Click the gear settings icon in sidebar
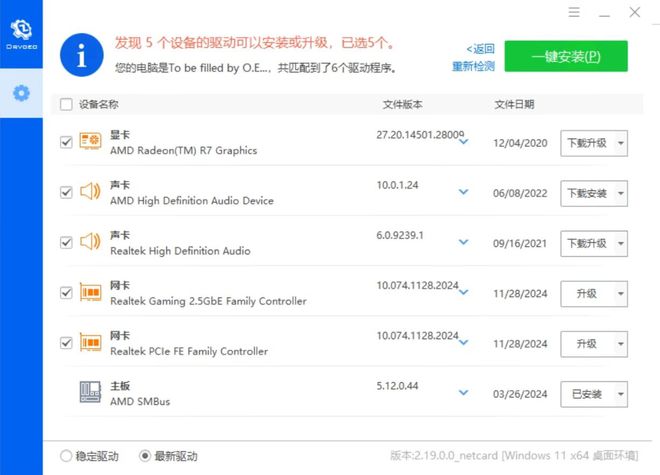This screenshot has width=660, height=475. click(x=21, y=93)
